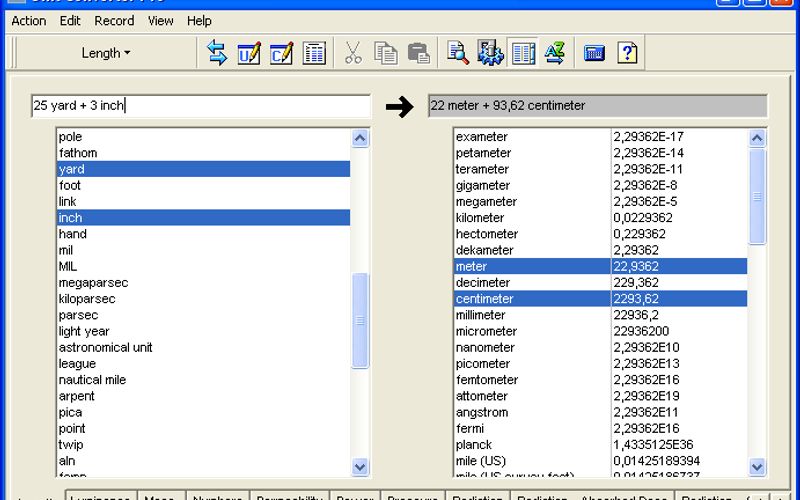Click the swap units arrows icon
Screen dimensions: 800x500
pyautogui.click(x=217, y=54)
